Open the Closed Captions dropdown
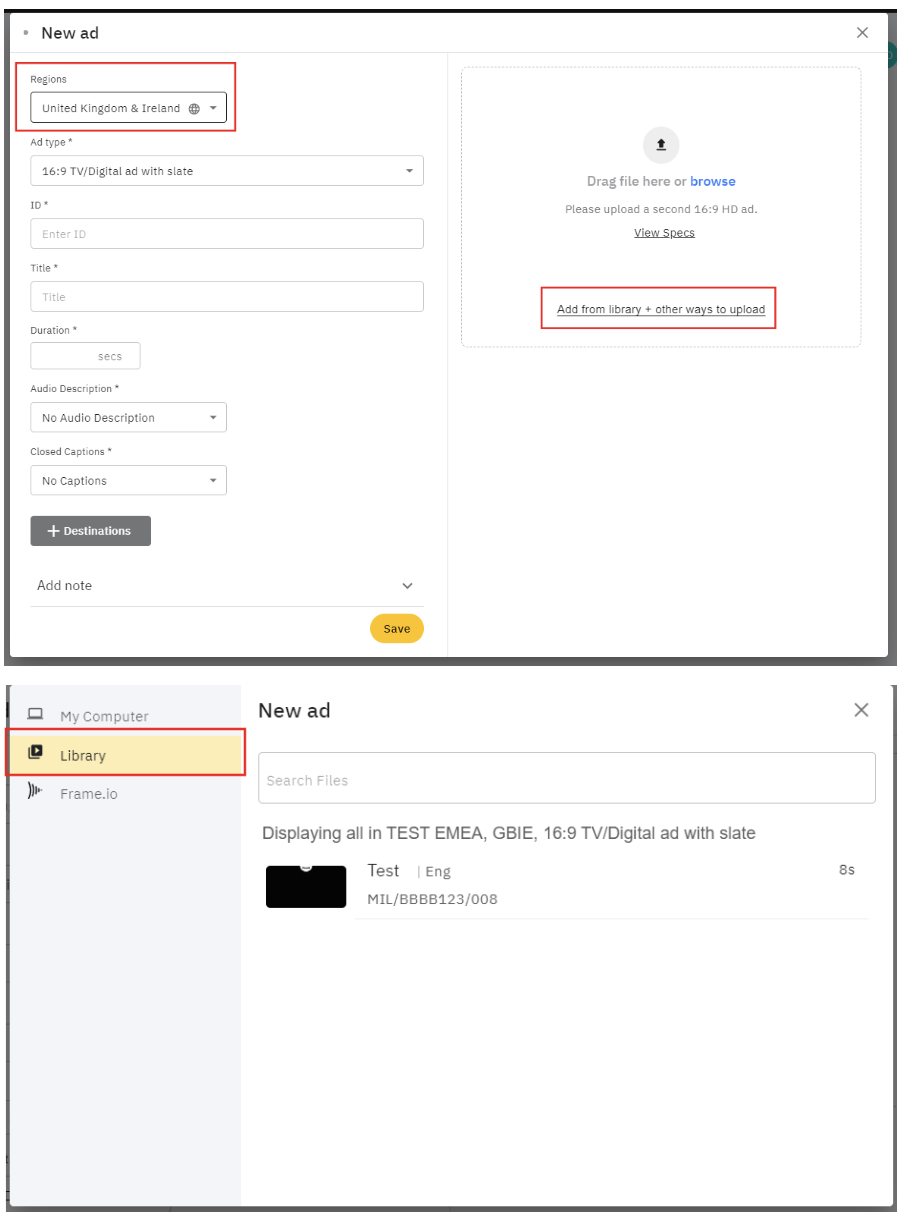The height and width of the screenshot is (1212, 900). coord(128,481)
